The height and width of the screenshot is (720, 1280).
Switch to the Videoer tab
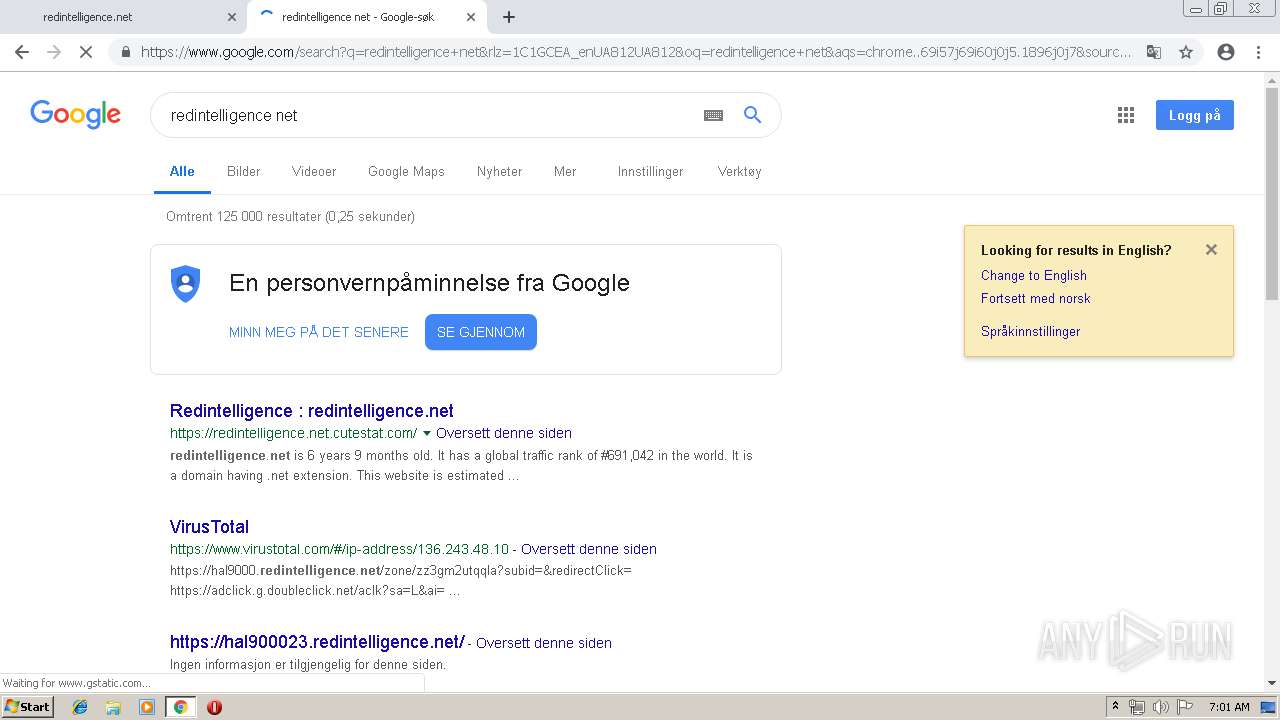point(314,171)
